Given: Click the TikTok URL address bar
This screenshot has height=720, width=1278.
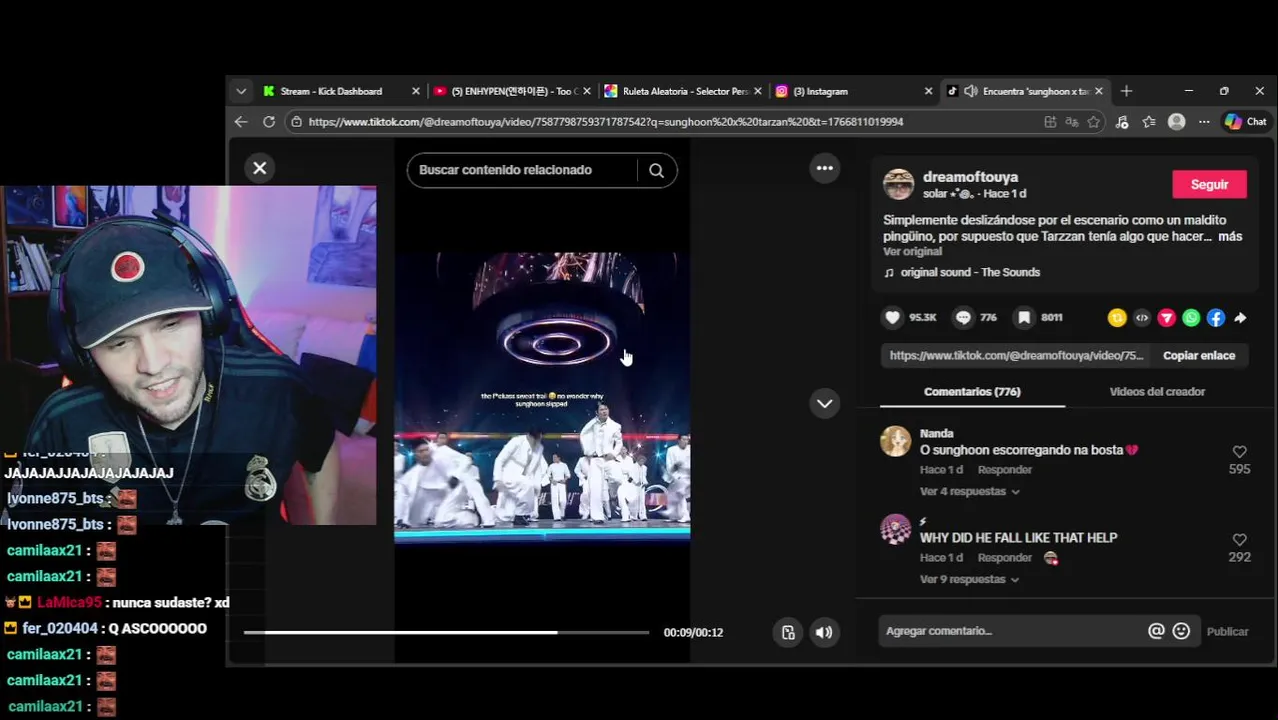Looking at the screenshot, I should click(670, 122).
